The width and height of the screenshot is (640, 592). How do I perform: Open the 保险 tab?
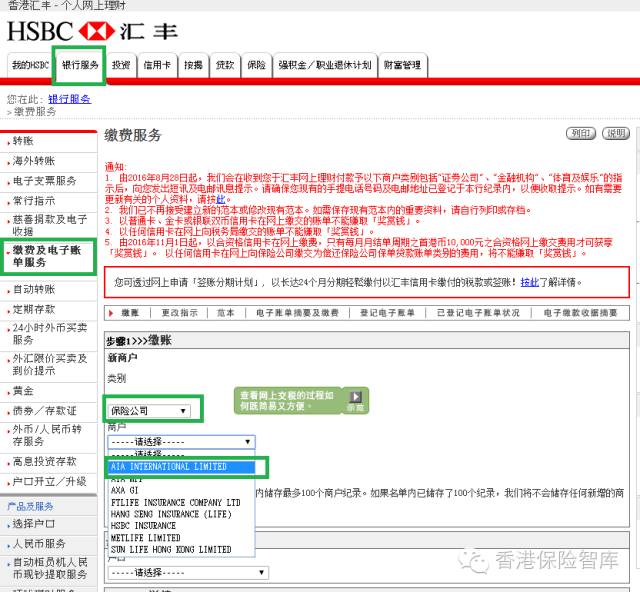pos(256,65)
